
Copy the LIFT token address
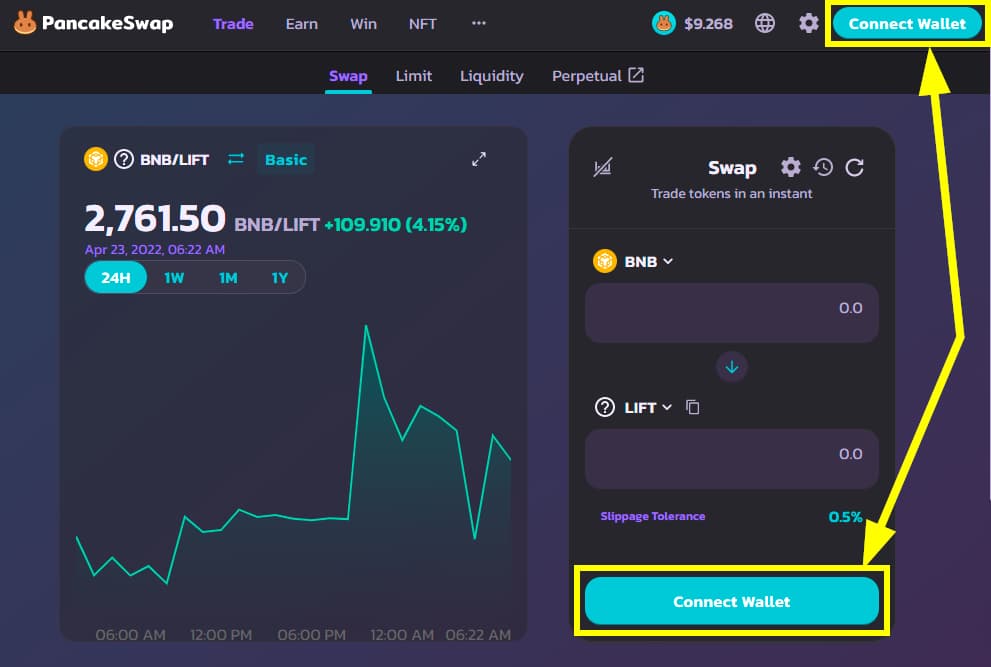pos(693,407)
